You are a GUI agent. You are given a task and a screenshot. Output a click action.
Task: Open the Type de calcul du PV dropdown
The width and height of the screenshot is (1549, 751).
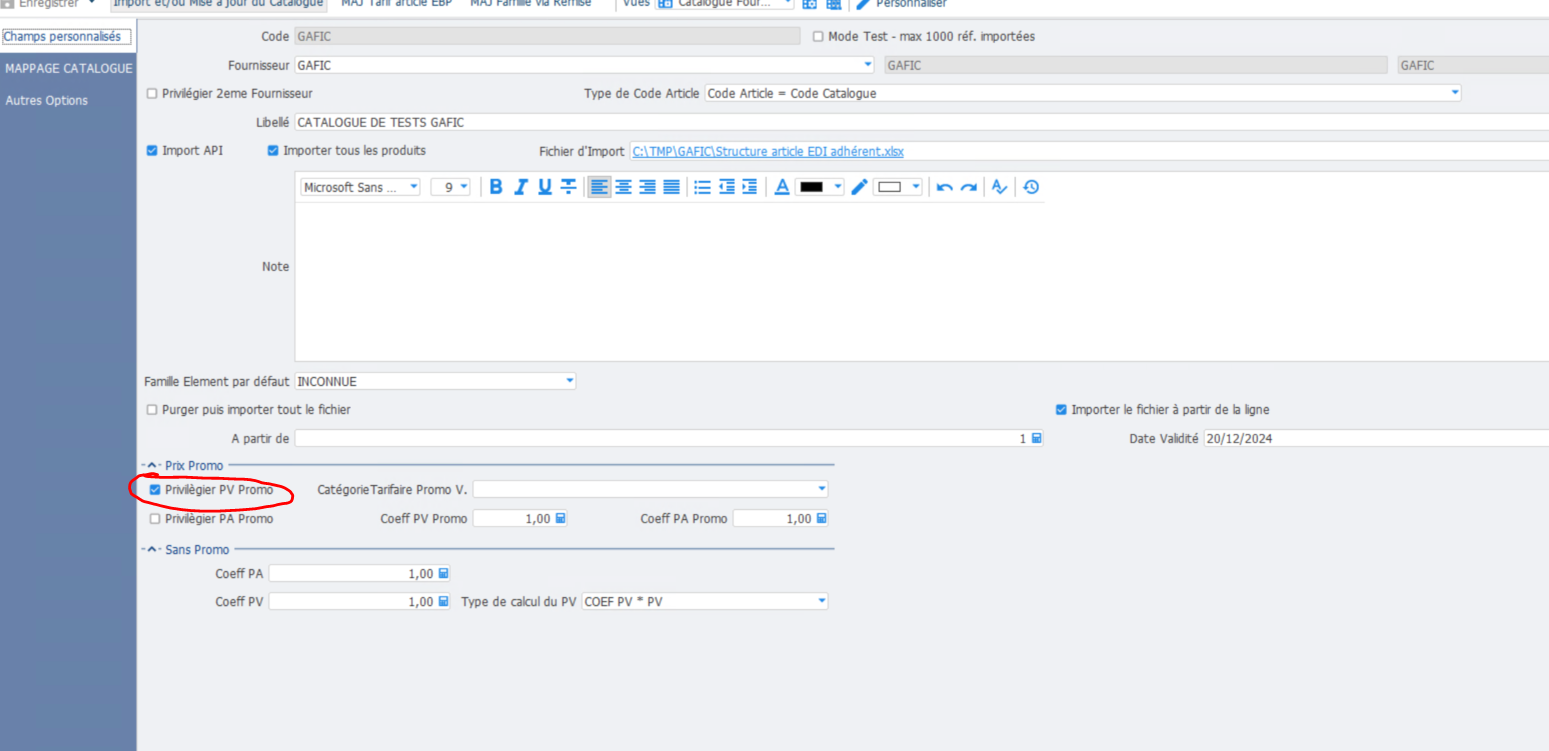point(822,602)
